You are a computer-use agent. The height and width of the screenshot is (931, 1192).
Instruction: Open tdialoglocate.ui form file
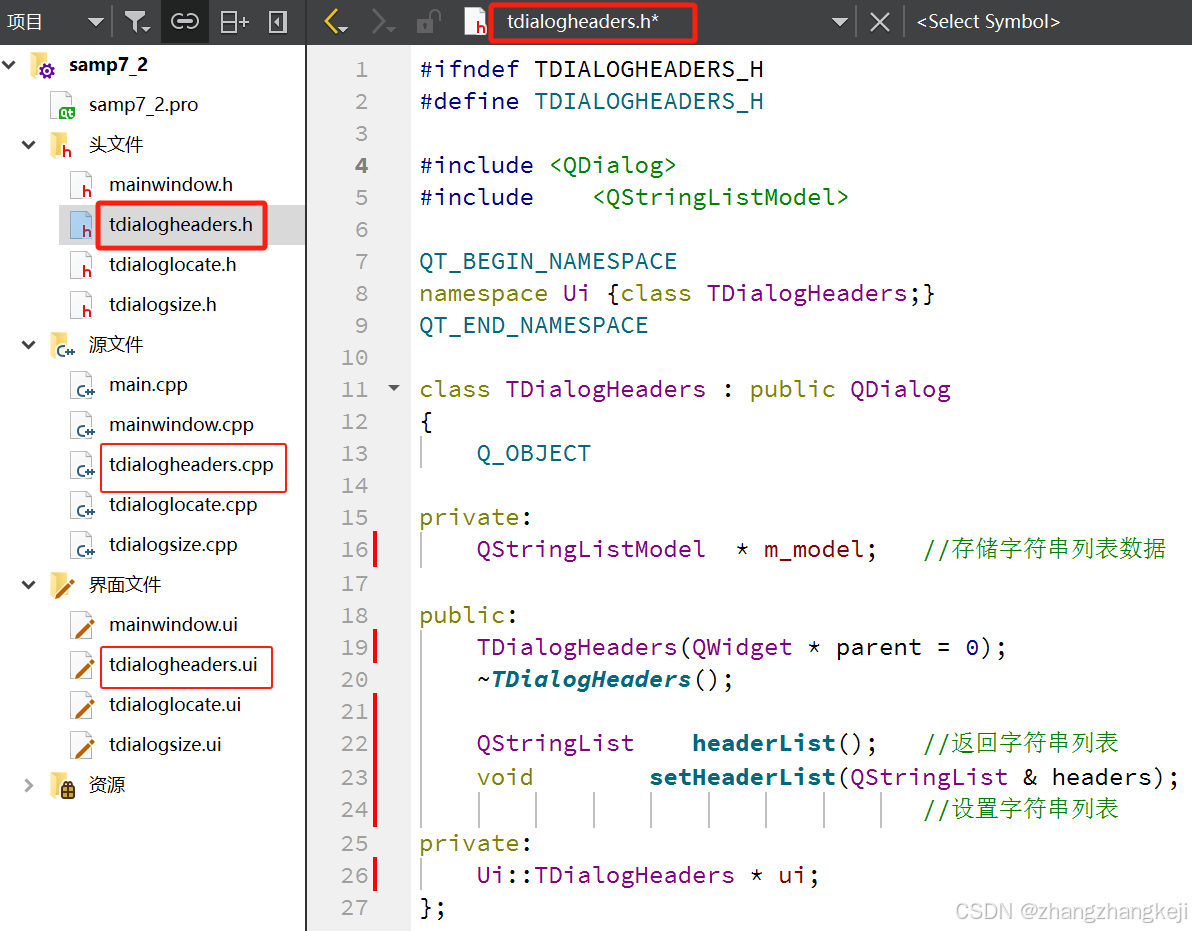[175, 705]
